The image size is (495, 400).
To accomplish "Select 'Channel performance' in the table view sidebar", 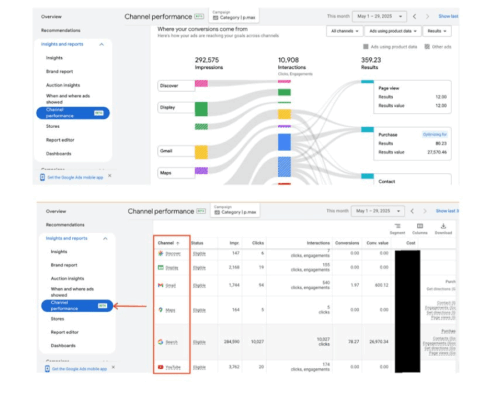I will pyautogui.click(x=77, y=306).
